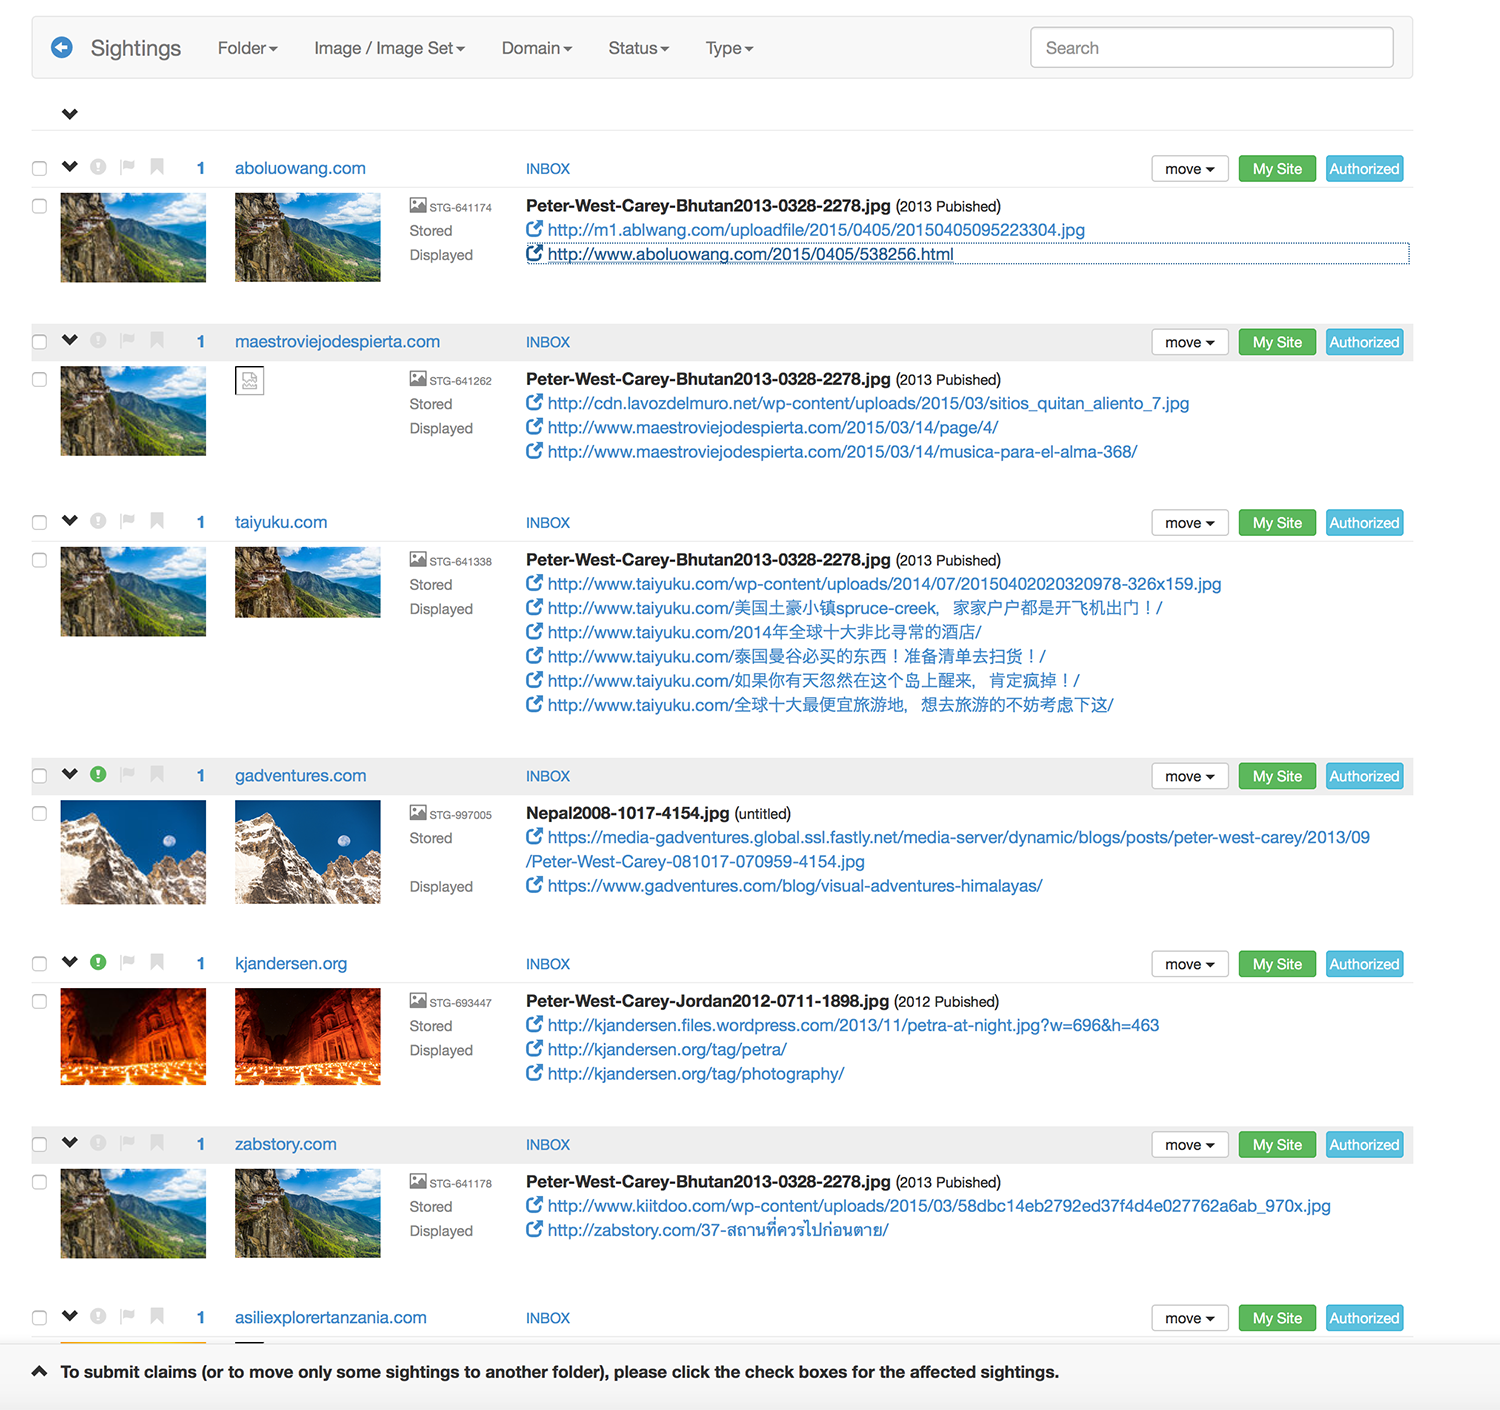
Task: Open the Status menu
Action: [x=639, y=48]
